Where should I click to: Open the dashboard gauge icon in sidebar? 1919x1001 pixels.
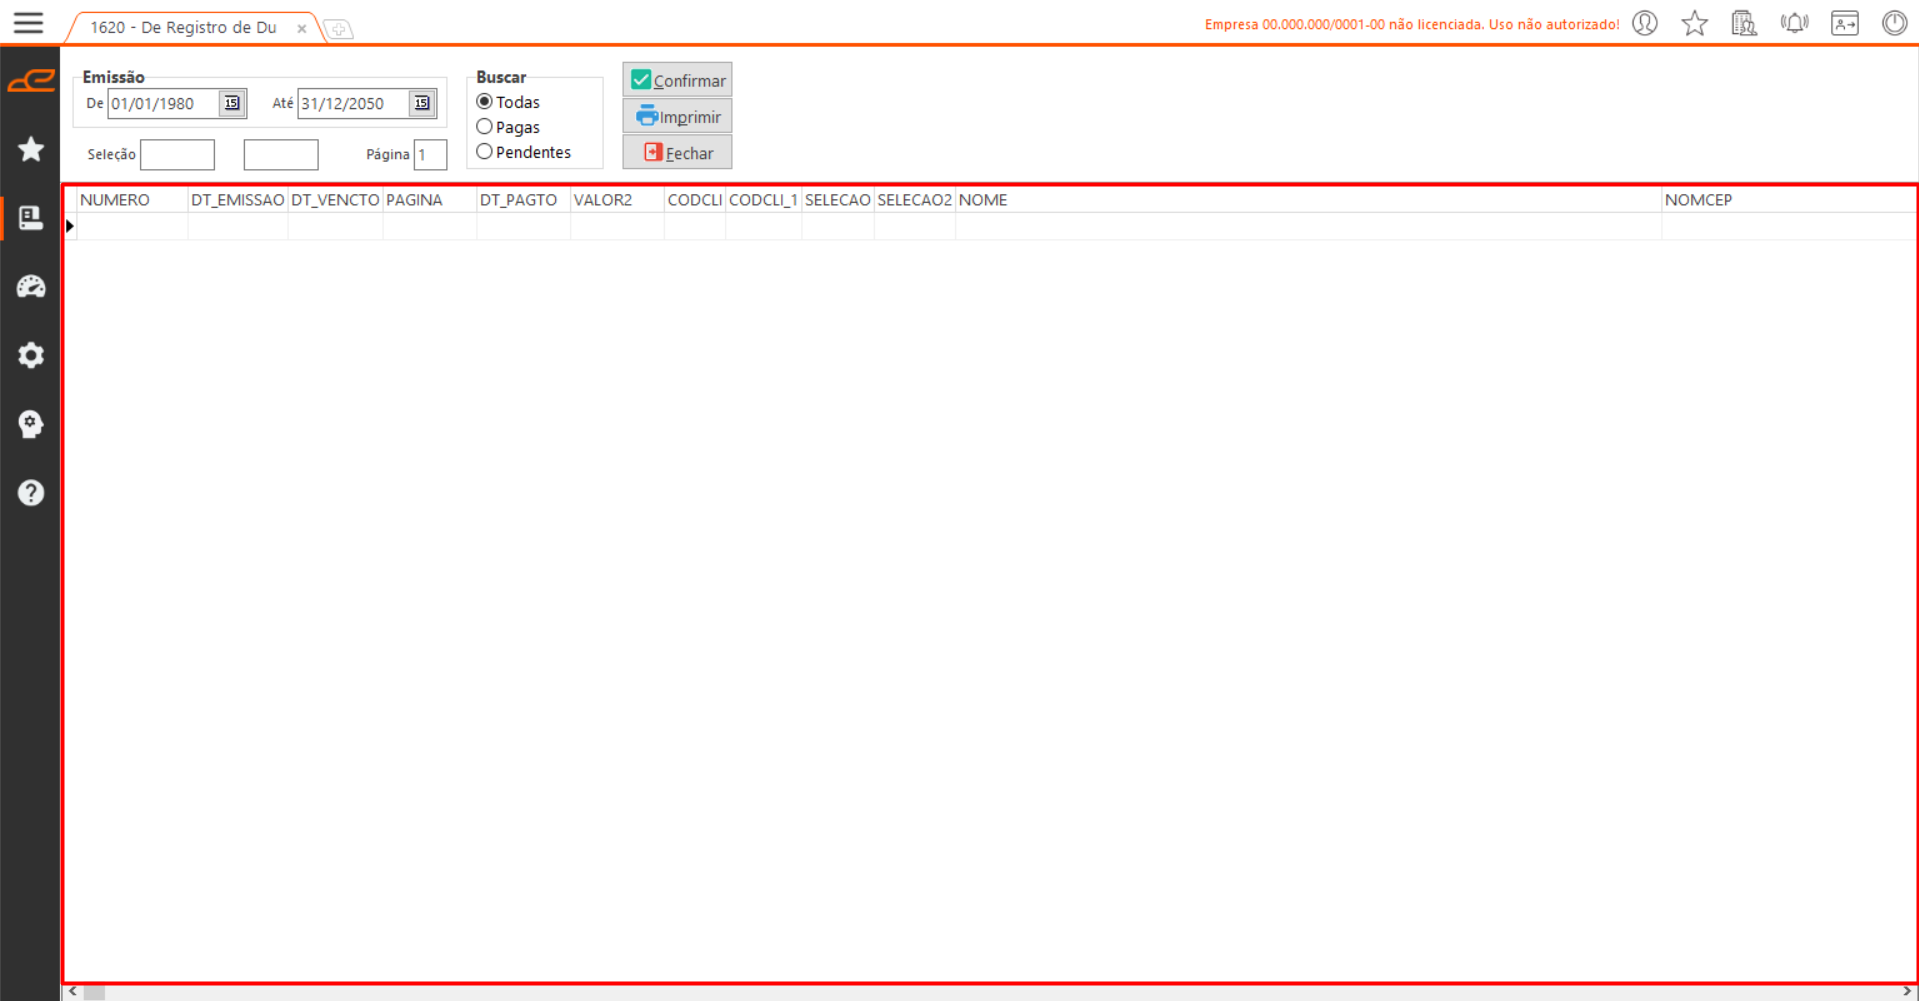coord(31,287)
